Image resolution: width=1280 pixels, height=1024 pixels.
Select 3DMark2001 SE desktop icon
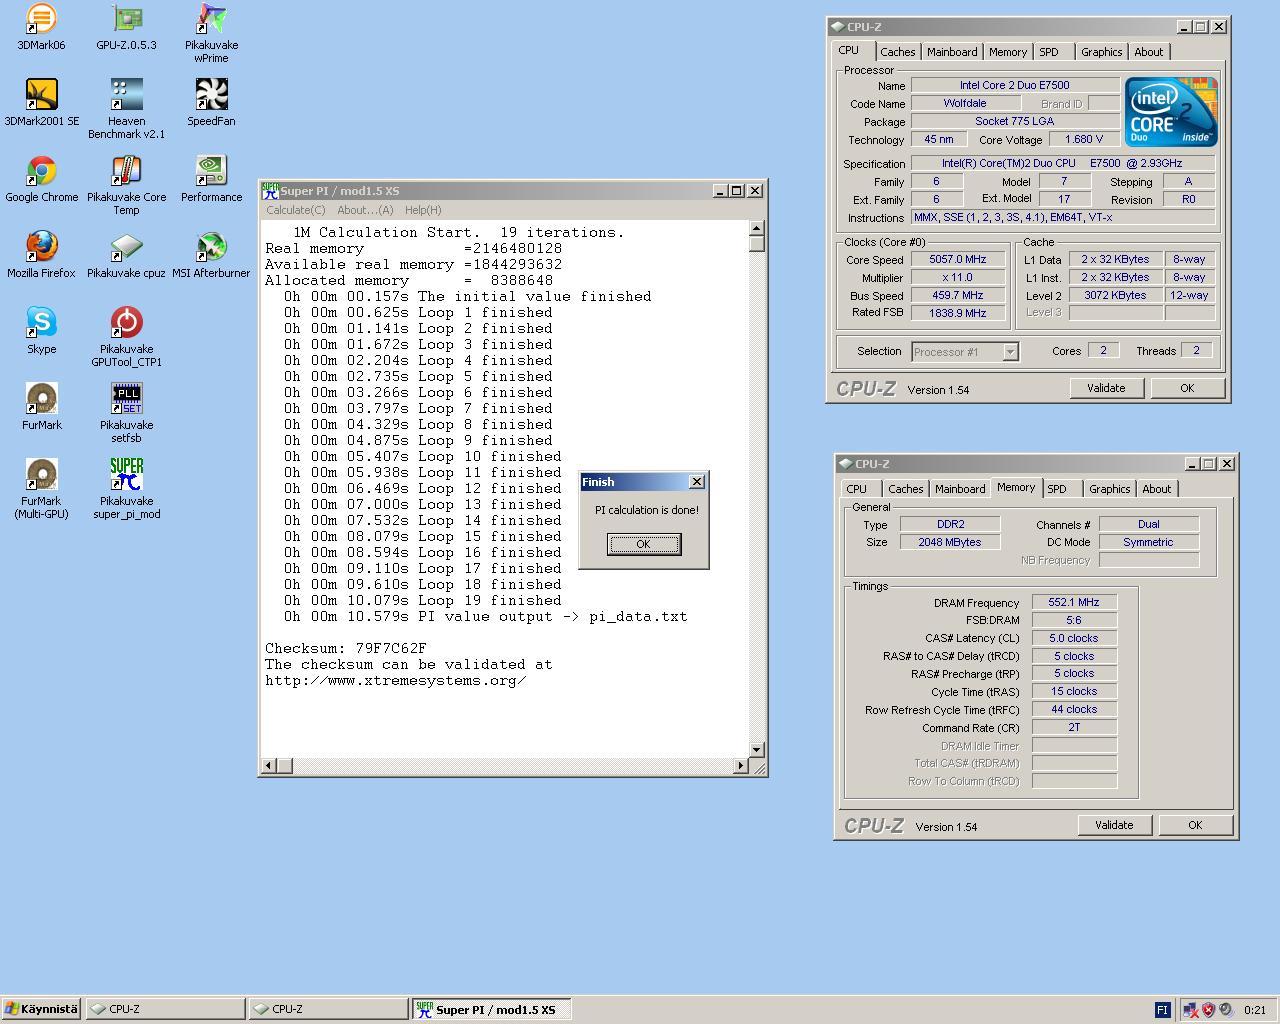tap(41, 103)
